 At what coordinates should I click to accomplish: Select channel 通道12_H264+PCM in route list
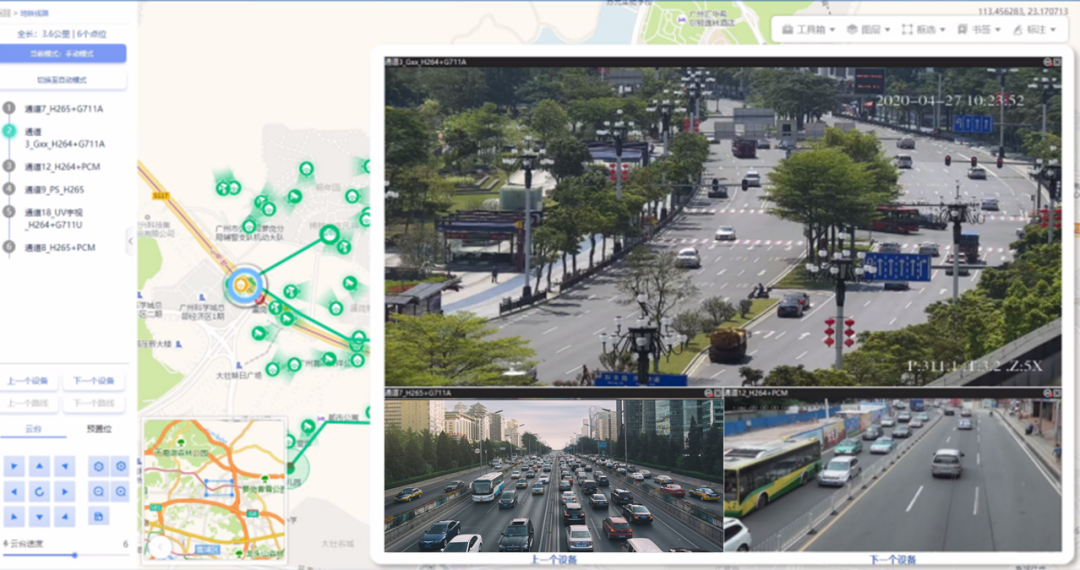(x=62, y=167)
